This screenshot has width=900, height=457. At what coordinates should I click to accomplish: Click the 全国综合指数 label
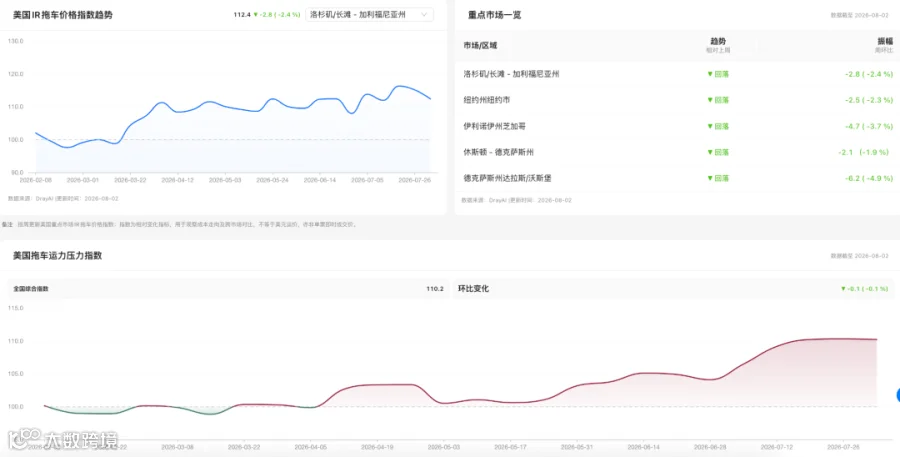click(31, 289)
